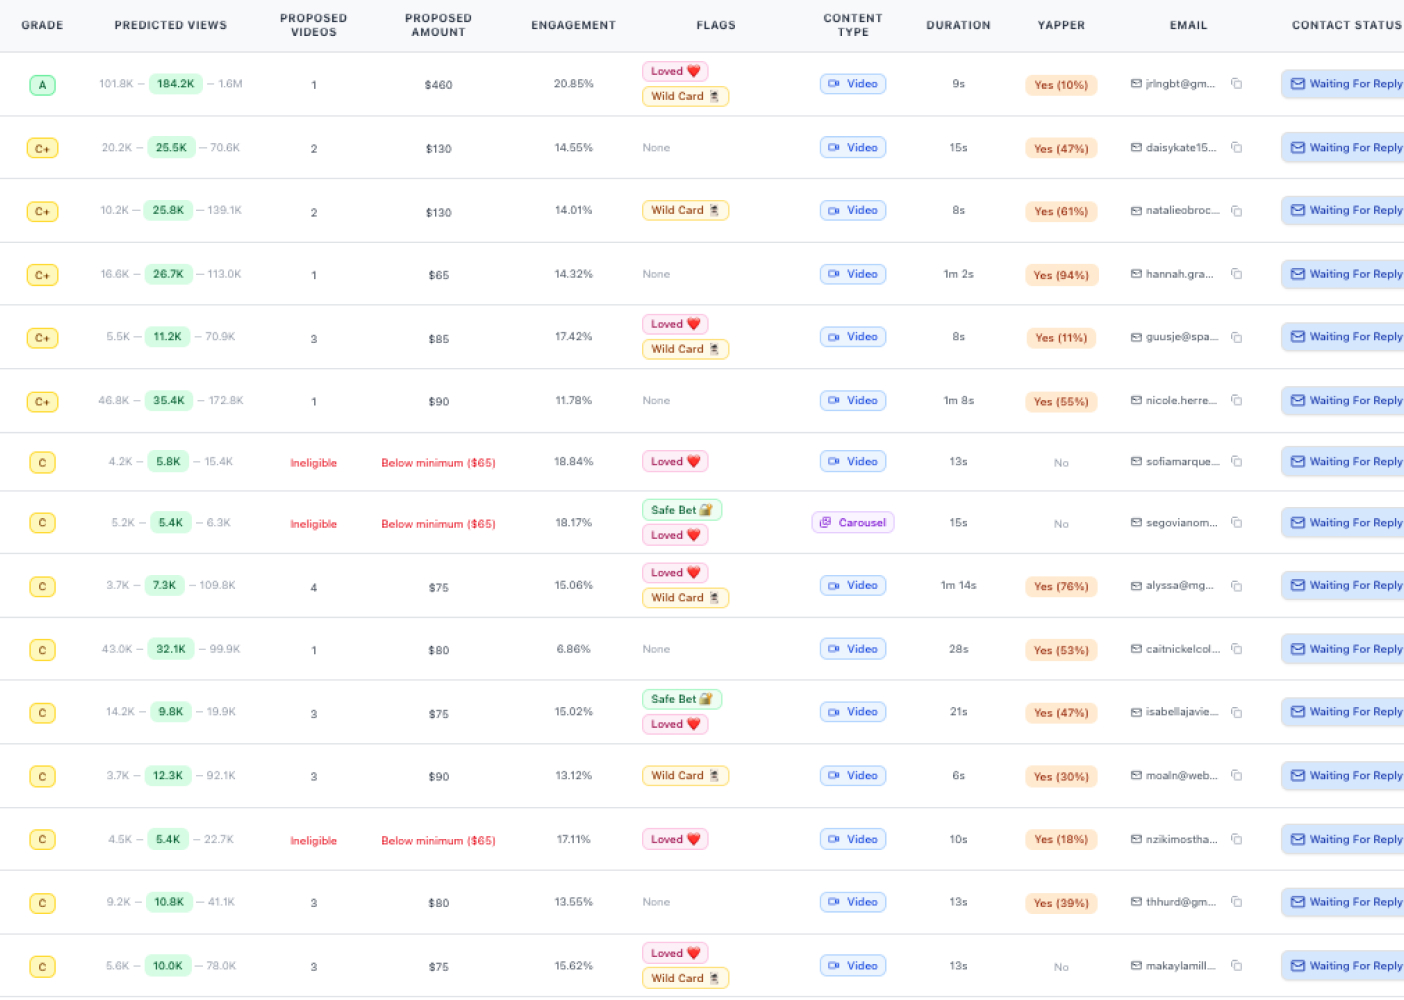Image resolution: width=1404 pixels, height=1000 pixels.
Task: Open Waiting For Reply status for segovianom
Action: [x=1345, y=523]
